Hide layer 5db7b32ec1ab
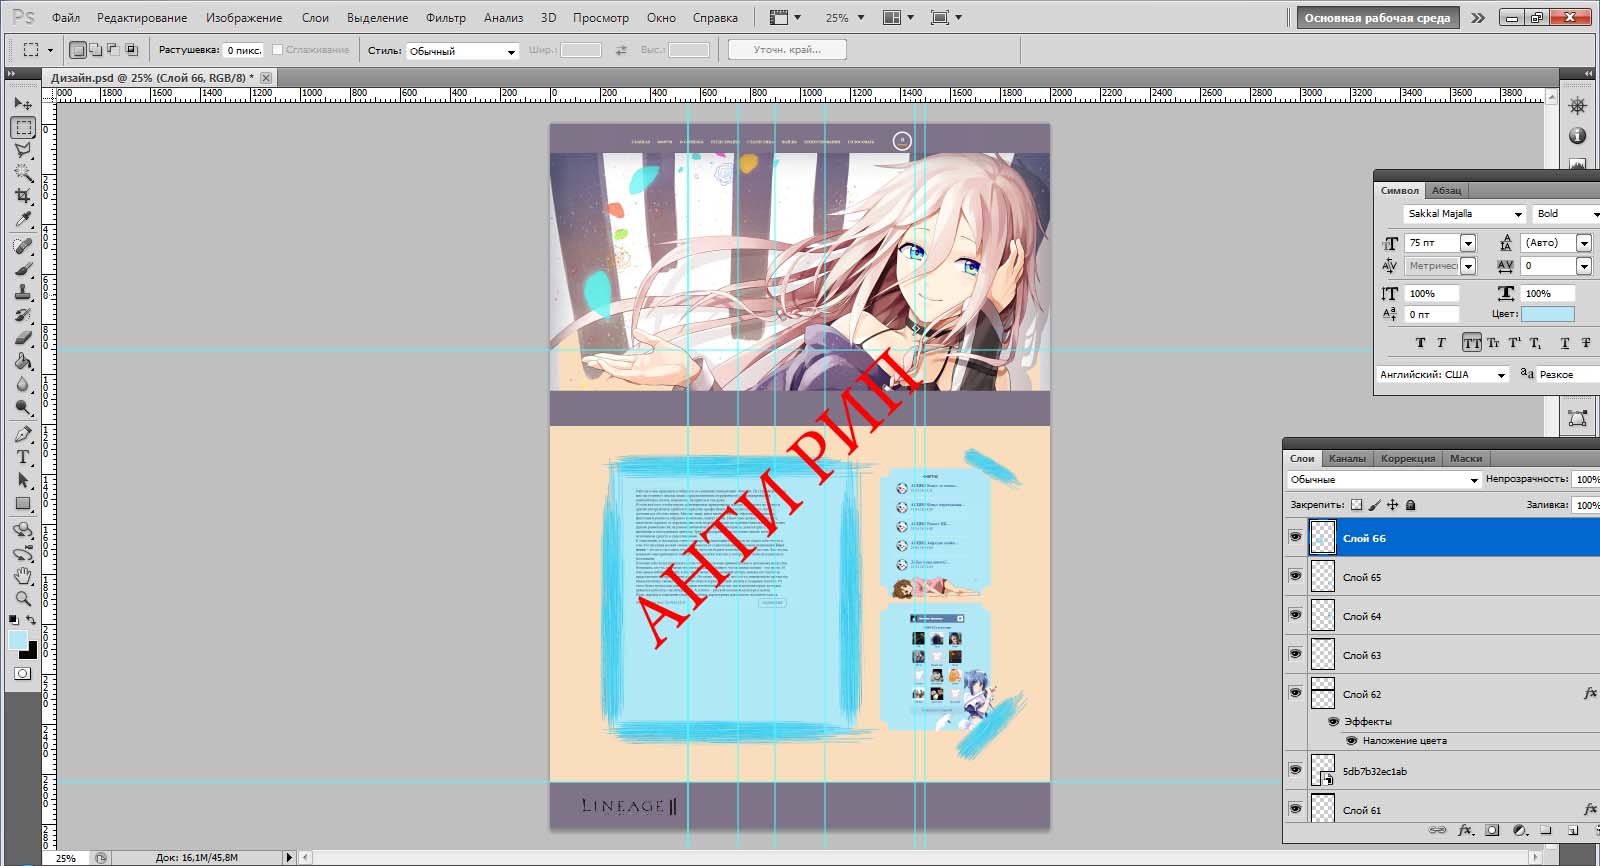 tap(1295, 771)
